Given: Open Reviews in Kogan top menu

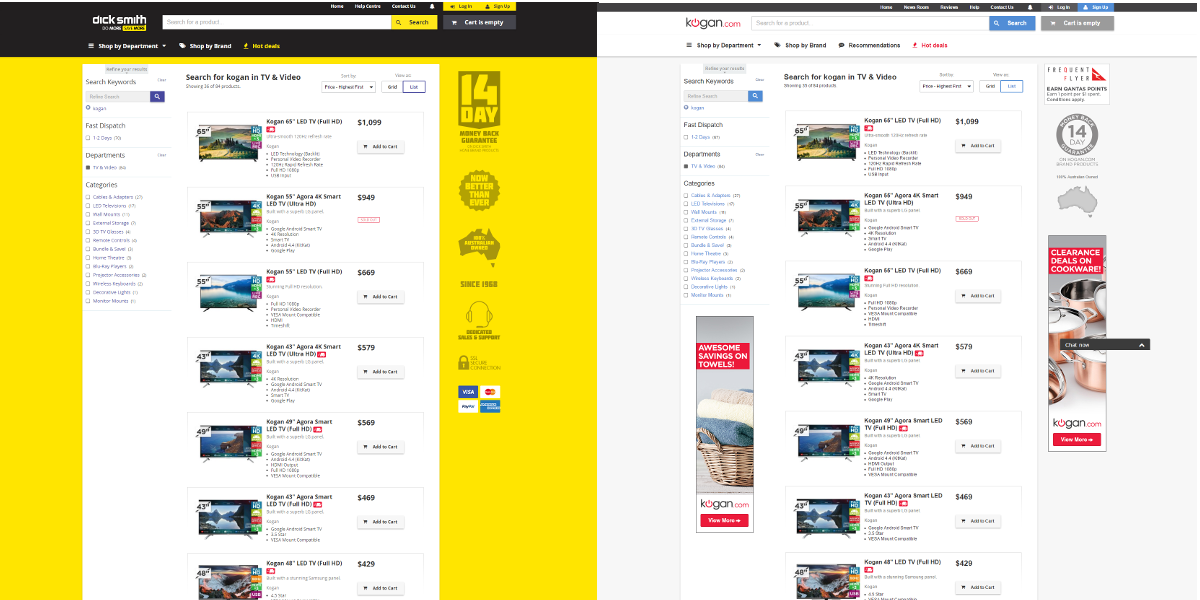Looking at the screenshot, I should click(x=949, y=7).
